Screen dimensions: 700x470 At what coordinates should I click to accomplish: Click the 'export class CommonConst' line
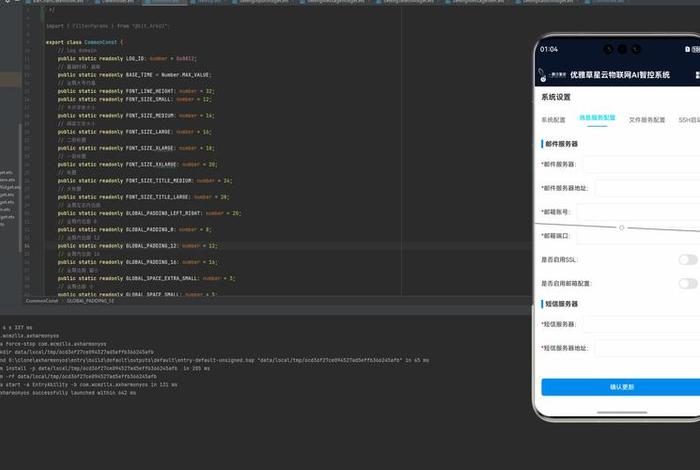point(95,43)
